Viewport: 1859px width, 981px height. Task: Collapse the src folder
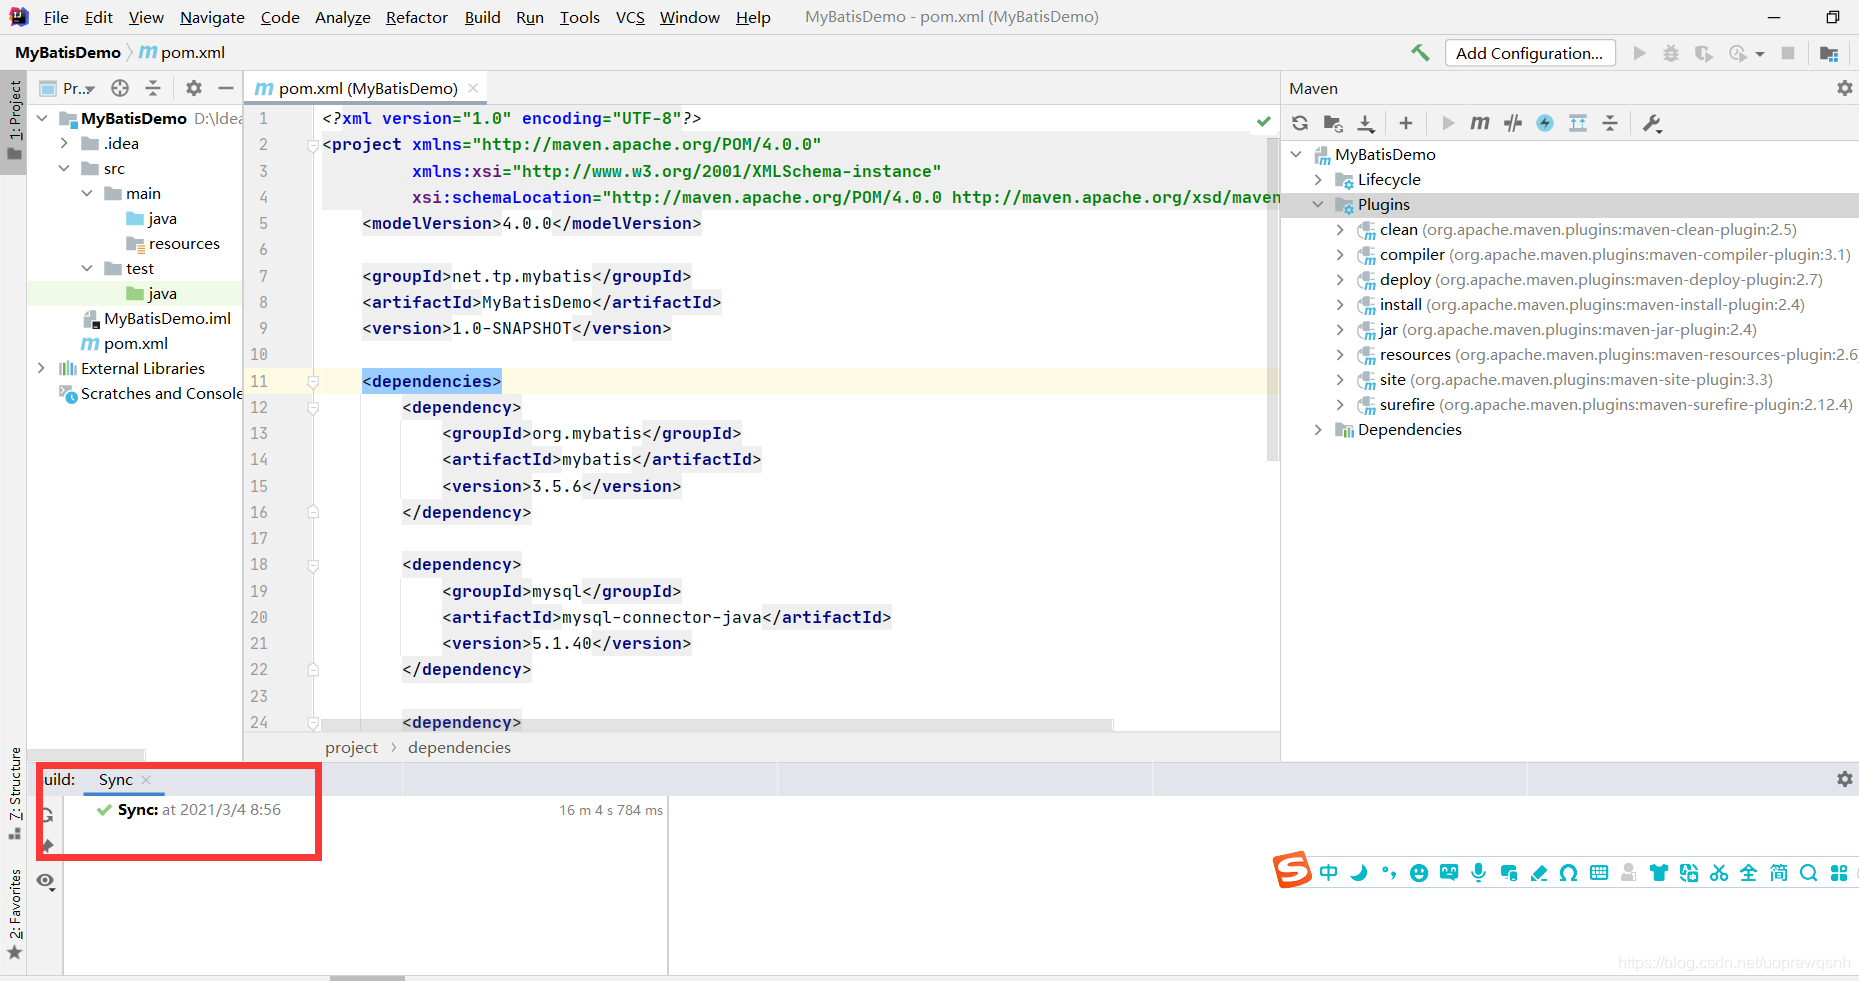(64, 168)
